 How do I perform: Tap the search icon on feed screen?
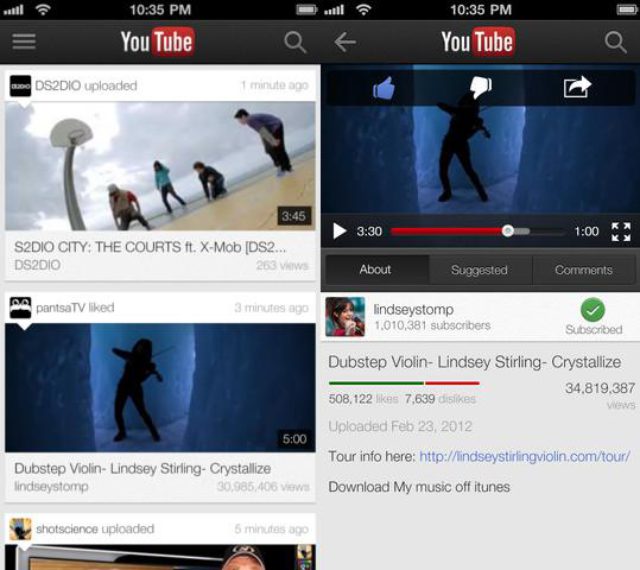[x=295, y=42]
